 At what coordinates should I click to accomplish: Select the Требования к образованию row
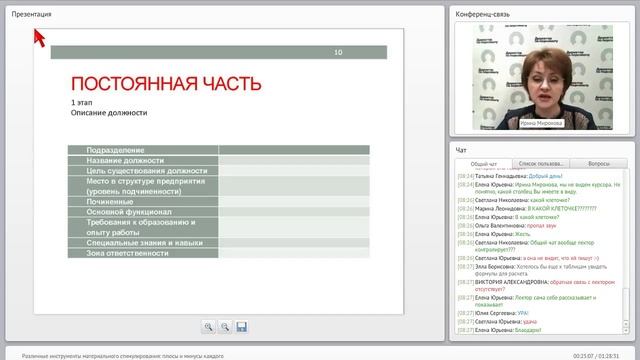click(x=218, y=227)
